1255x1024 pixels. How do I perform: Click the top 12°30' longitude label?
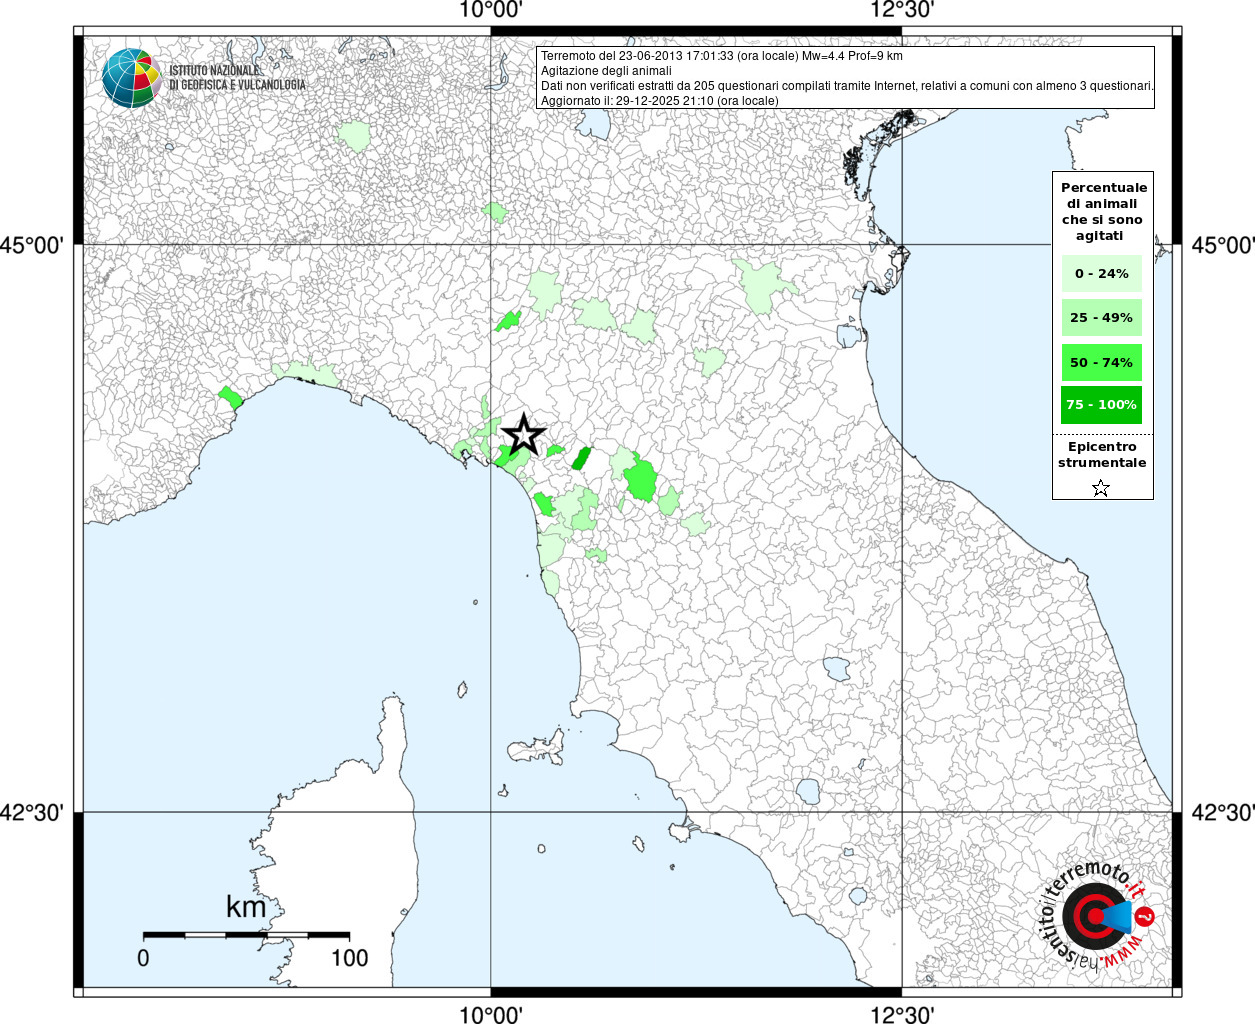902,10
